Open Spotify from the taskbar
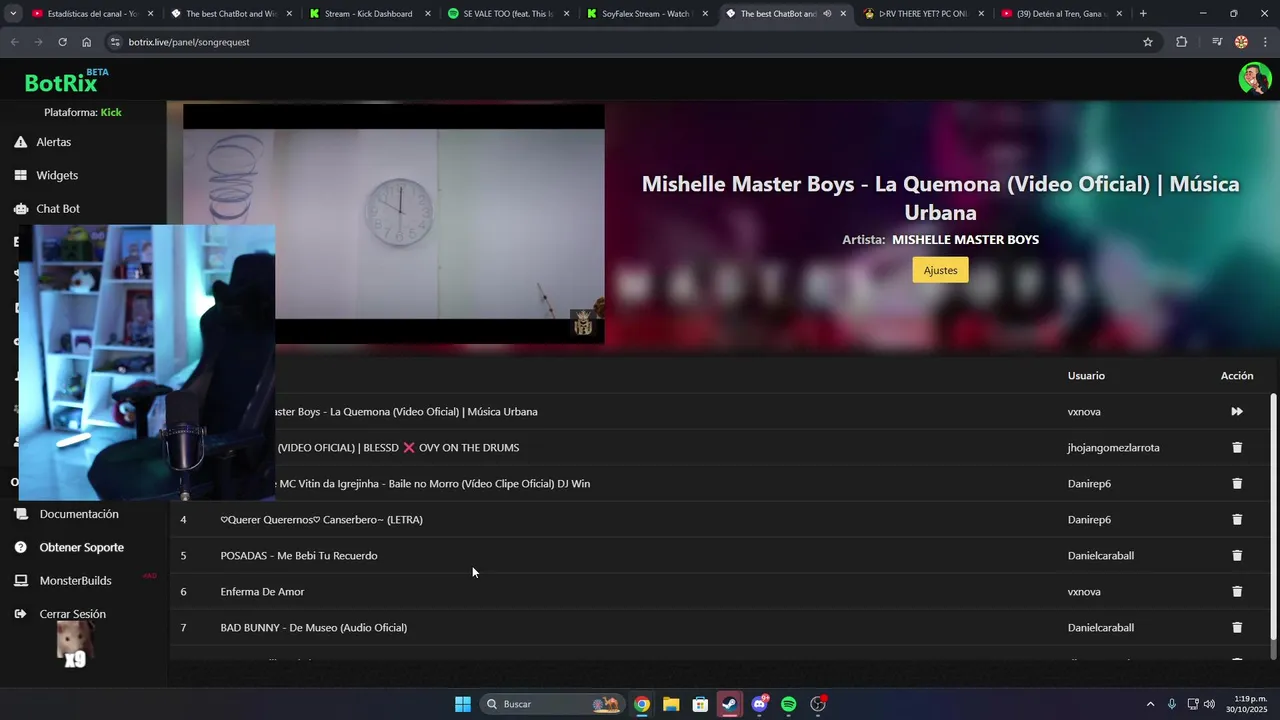 pyautogui.click(x=789, y=704)
